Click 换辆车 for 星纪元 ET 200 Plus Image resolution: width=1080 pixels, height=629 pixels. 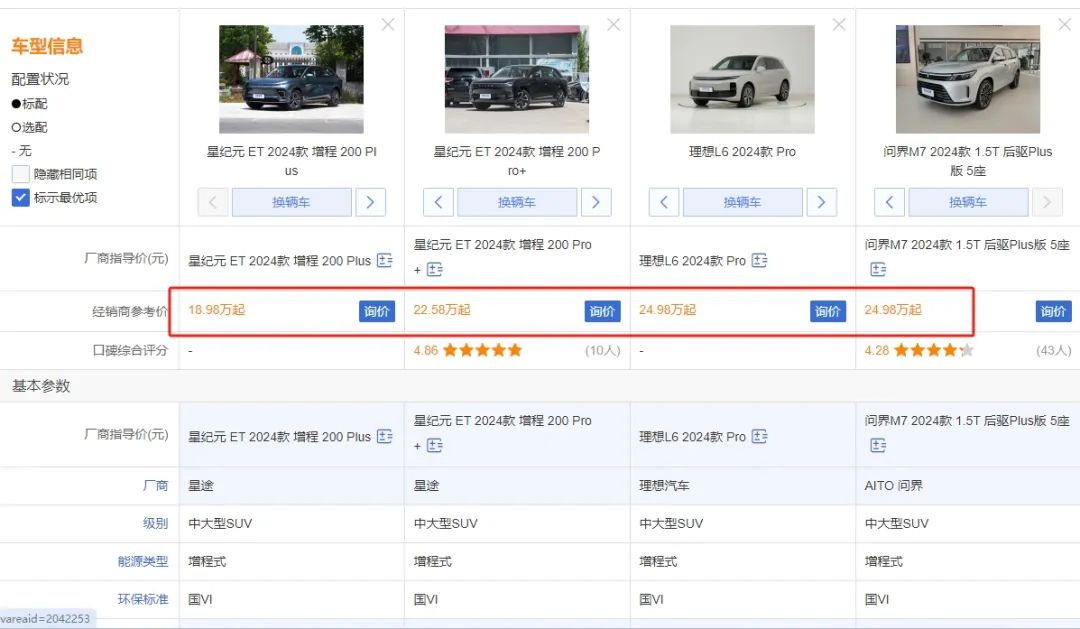click(291, 202)
